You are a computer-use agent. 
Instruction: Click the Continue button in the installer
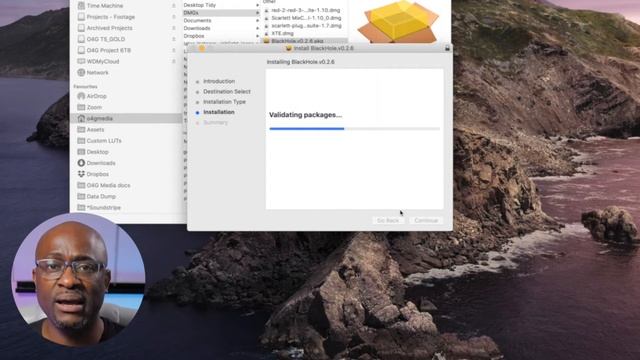tap(426, 220)
